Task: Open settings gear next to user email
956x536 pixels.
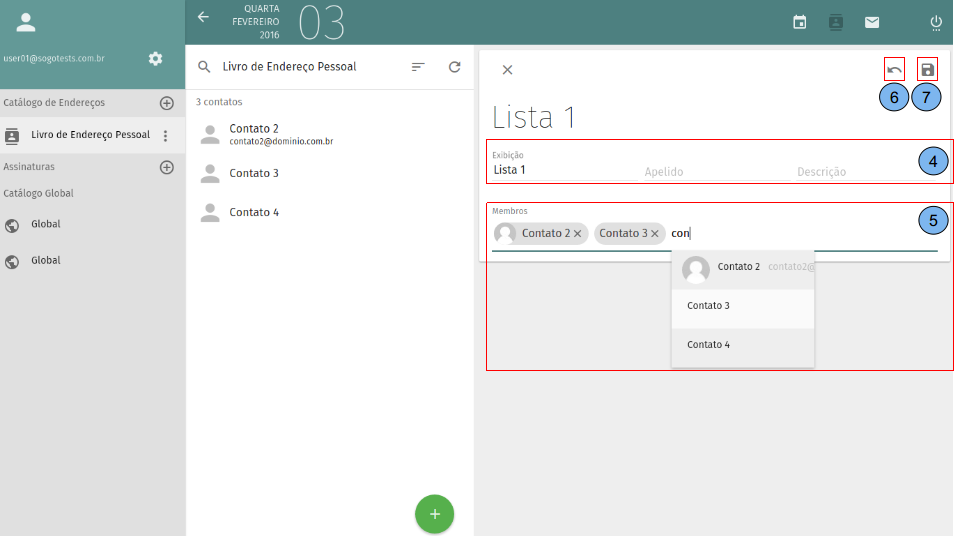Action: [x=155, y=59]
